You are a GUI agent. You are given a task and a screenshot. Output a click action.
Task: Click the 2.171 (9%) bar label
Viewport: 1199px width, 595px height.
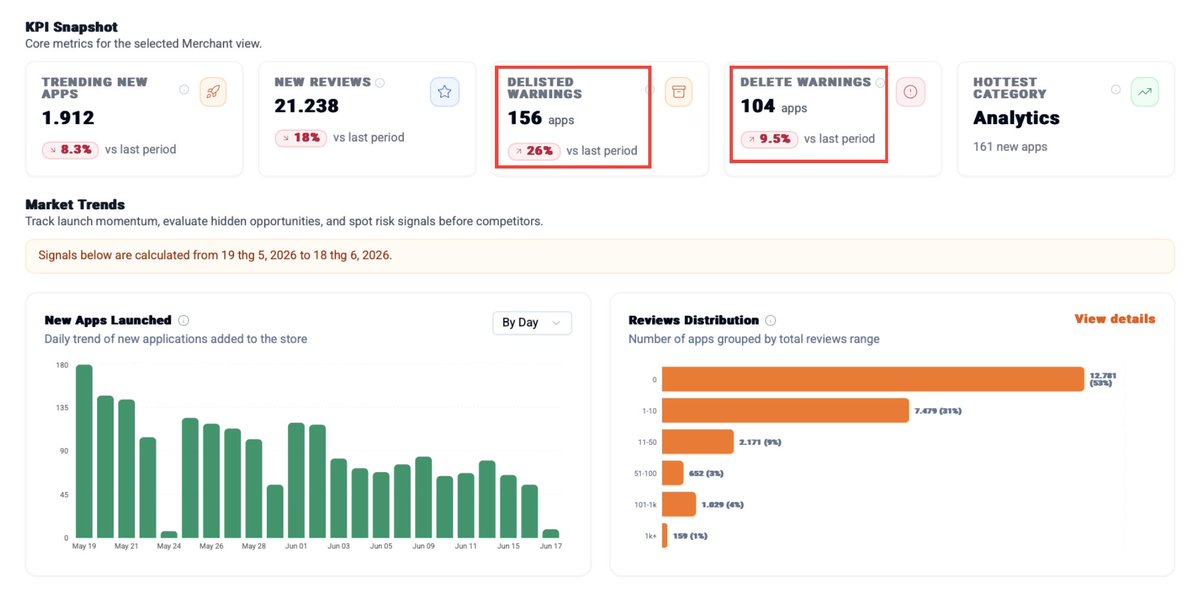tap(760, 442)
